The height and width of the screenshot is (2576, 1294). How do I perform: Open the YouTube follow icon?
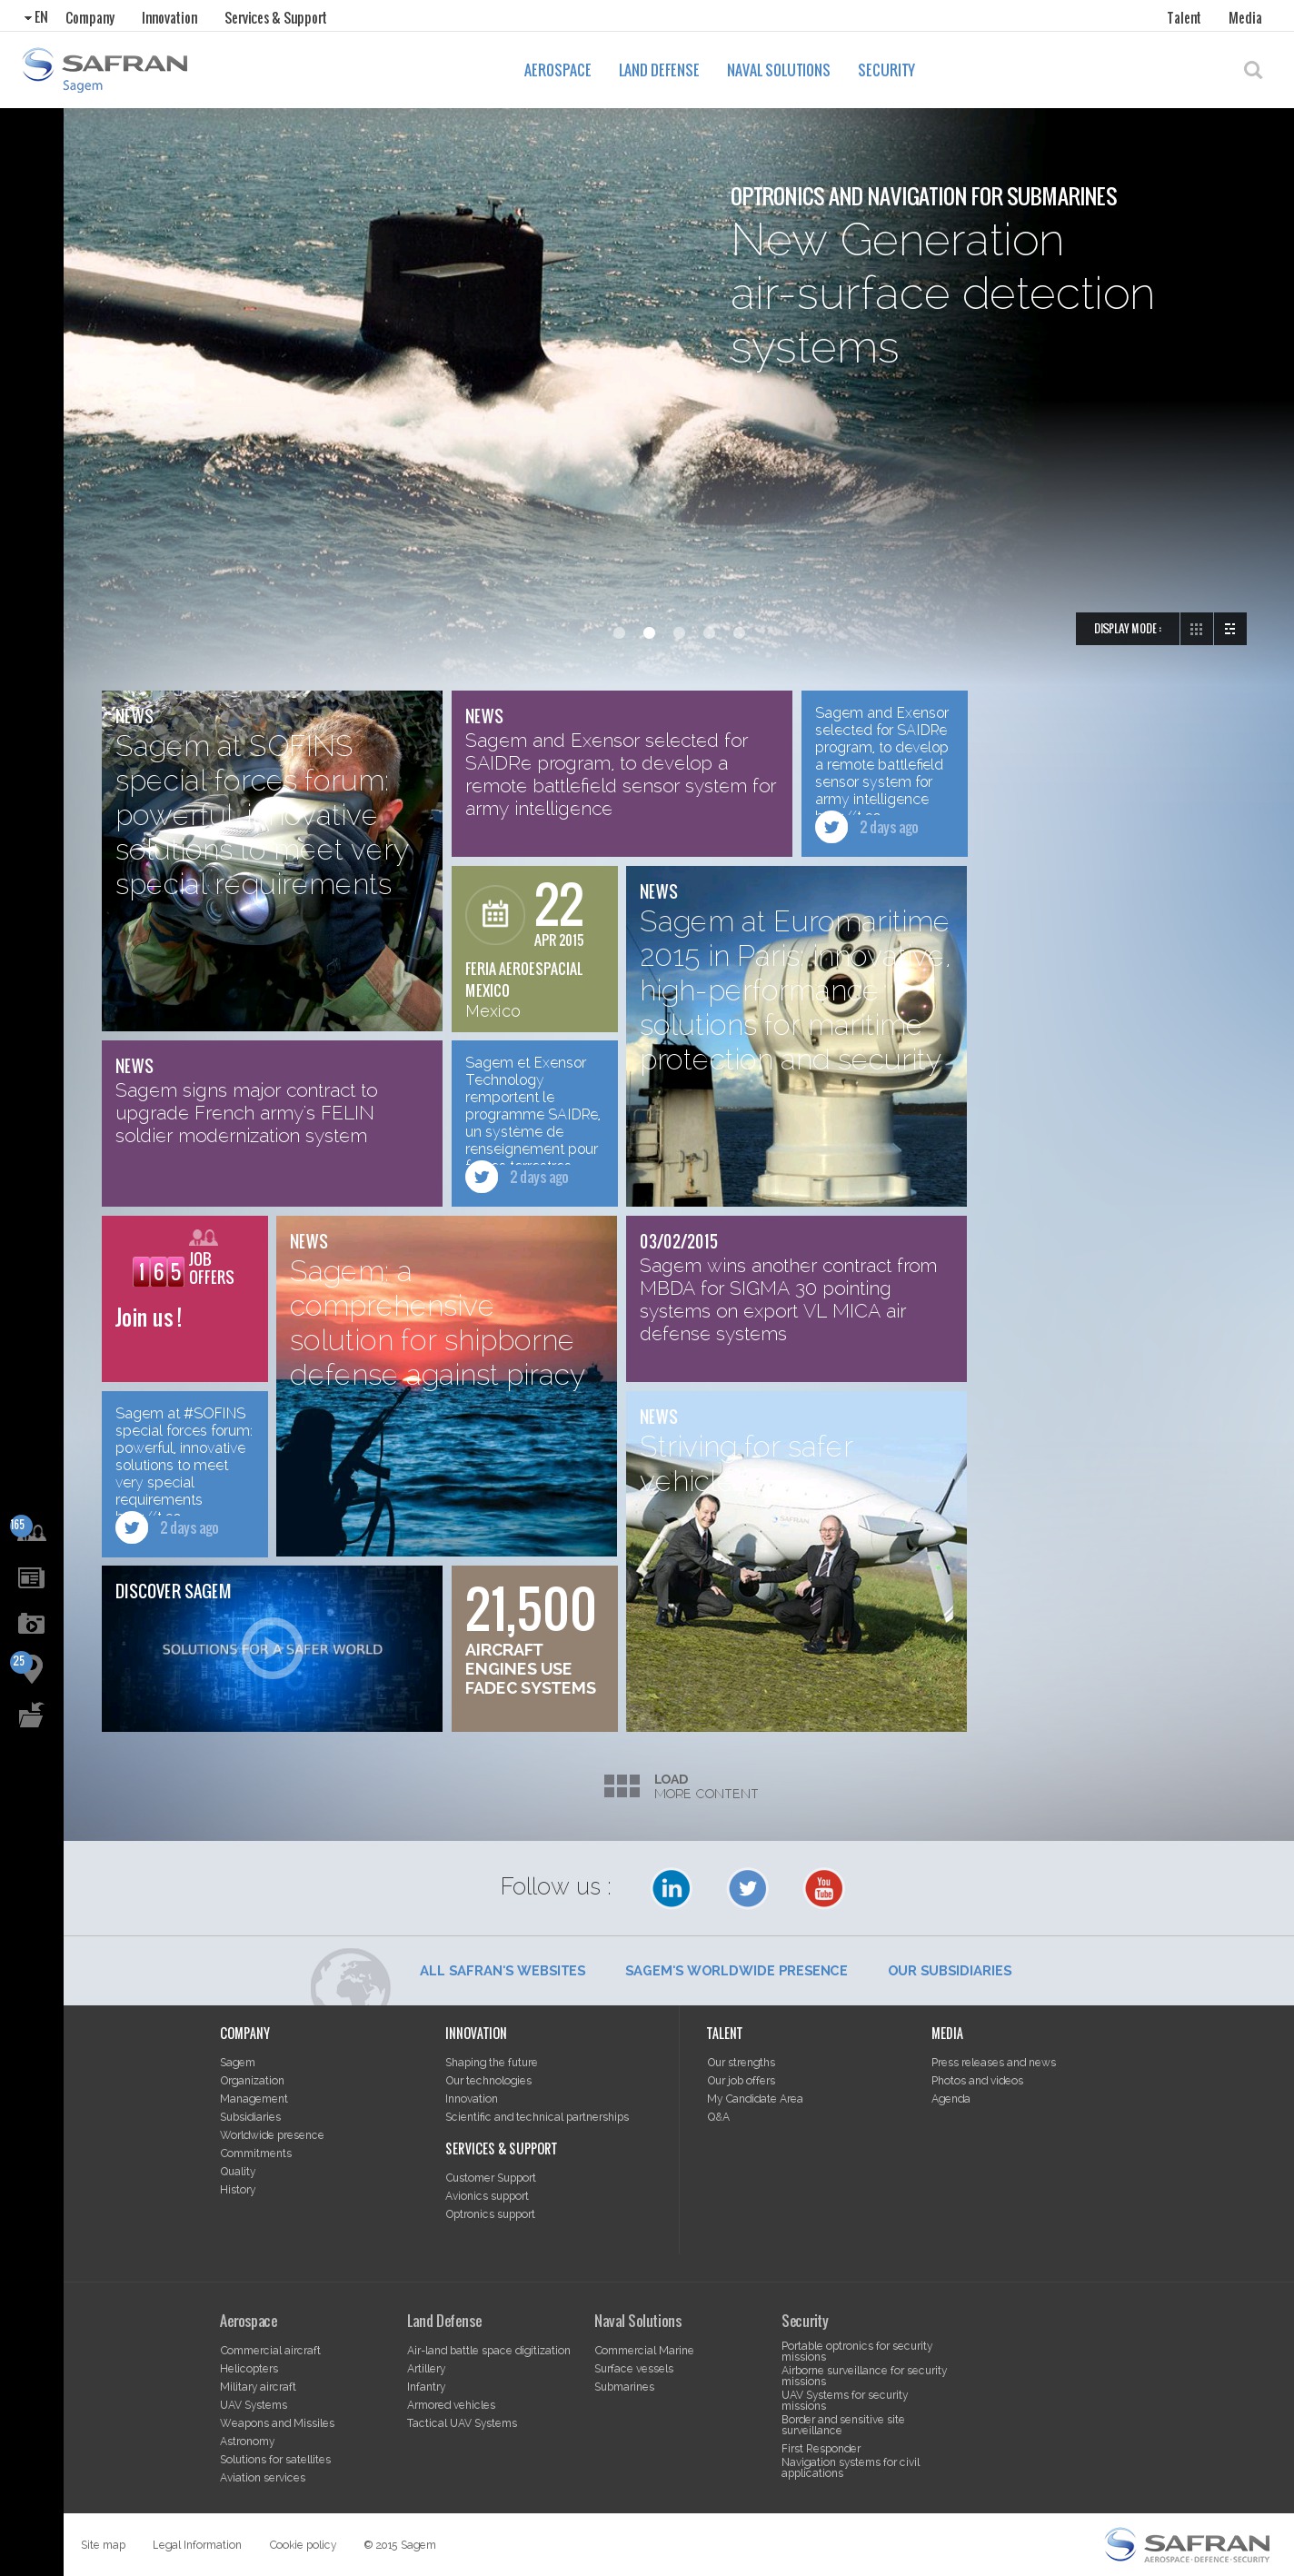point(823,1887)
